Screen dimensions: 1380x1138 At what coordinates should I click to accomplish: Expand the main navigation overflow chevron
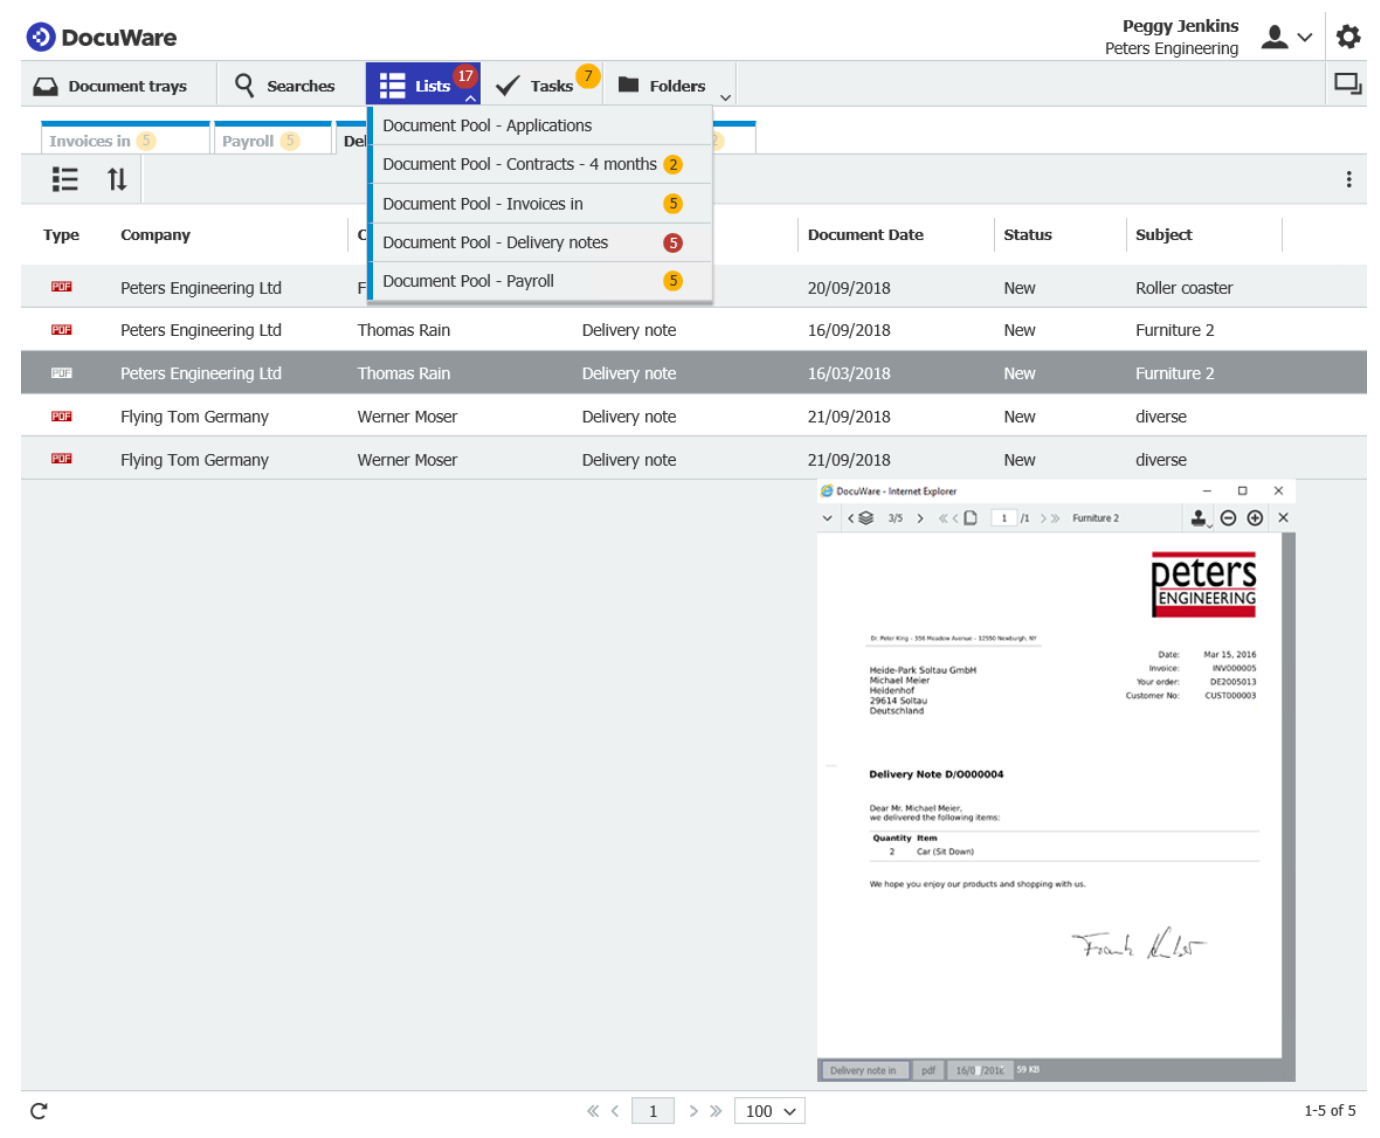click(726, 97)
